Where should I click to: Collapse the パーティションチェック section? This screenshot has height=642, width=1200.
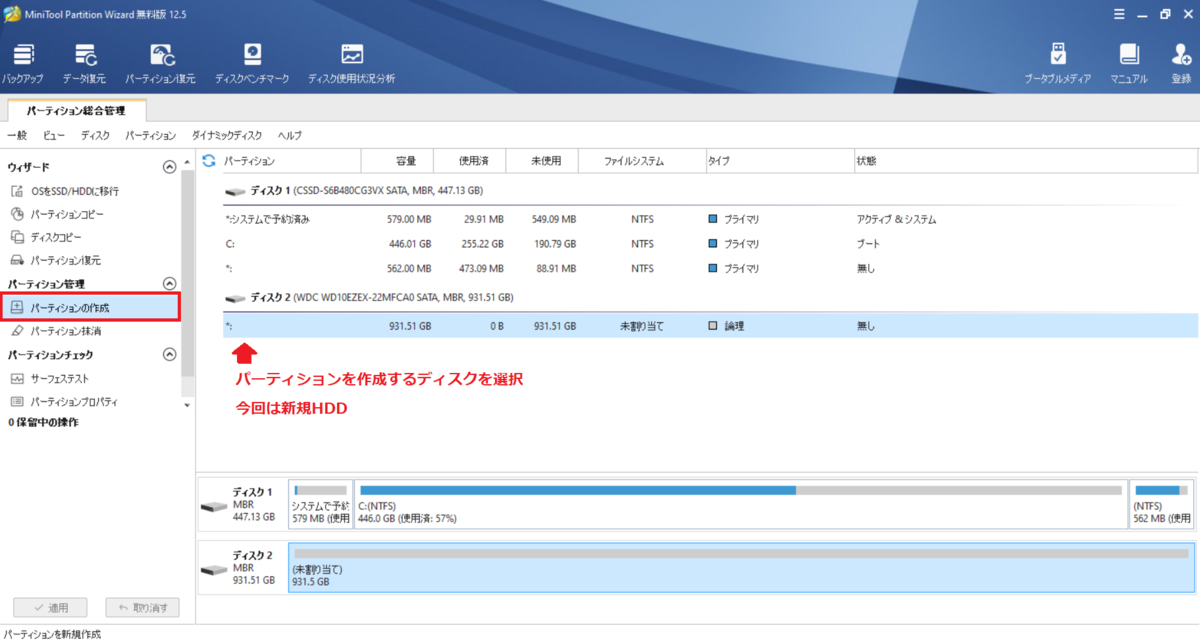coord(169,355)
